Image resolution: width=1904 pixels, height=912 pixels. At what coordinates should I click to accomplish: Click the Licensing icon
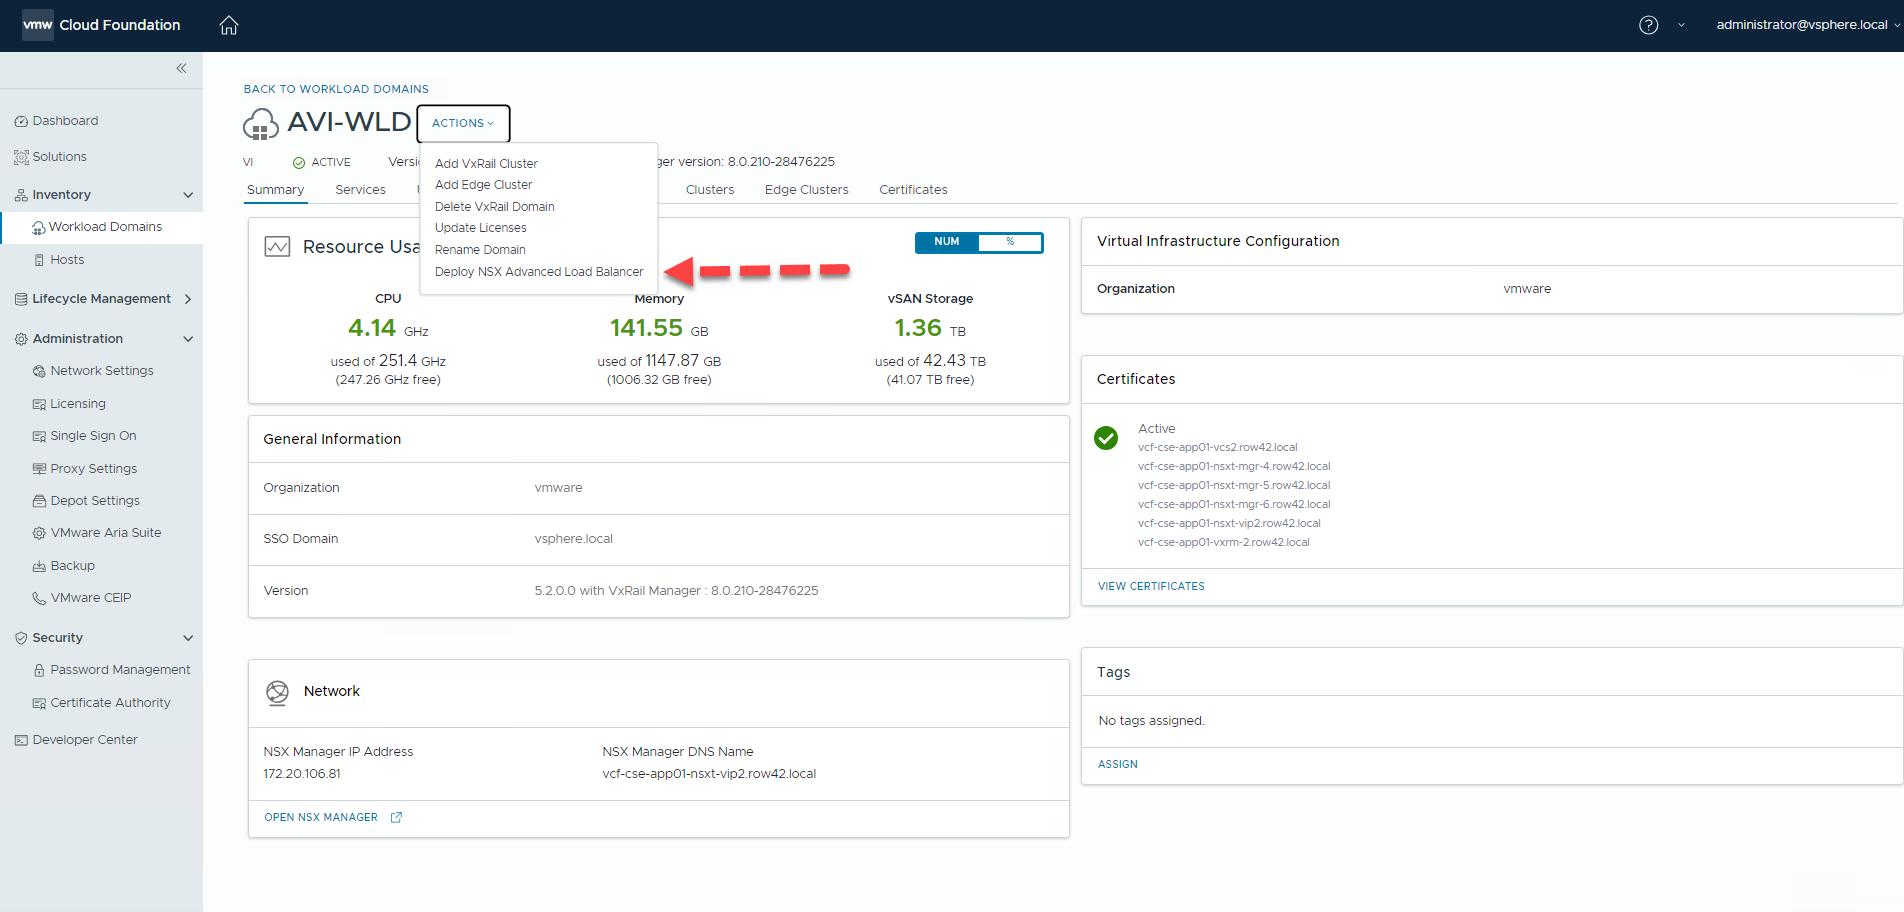click(x=39, y=404)
